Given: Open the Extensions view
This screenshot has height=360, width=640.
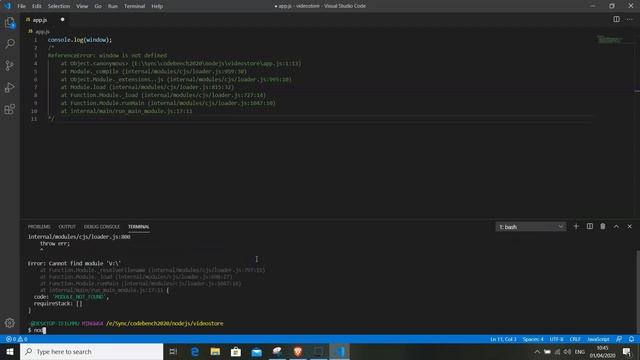Looking at the screenshot, I should coord(10,109).
